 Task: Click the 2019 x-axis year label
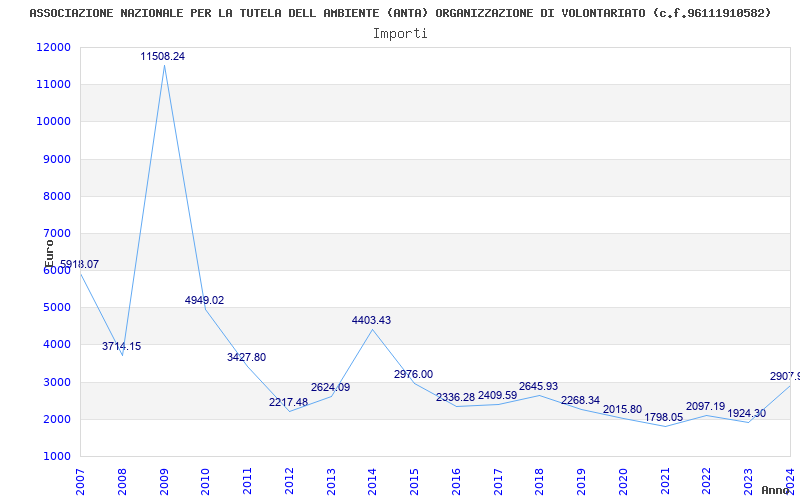pos(581,481)
